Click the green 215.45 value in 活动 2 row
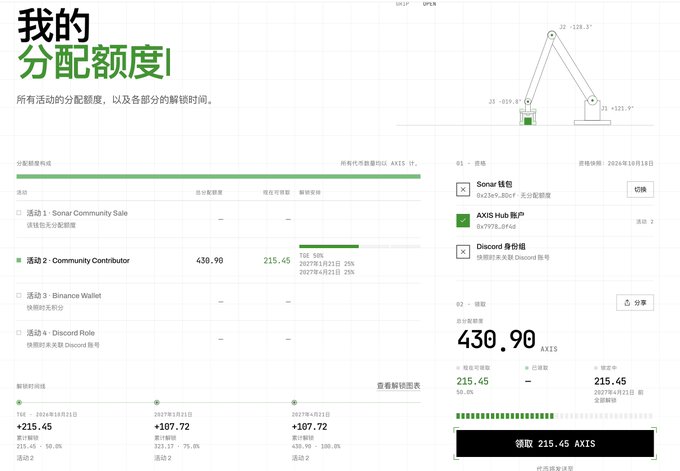 coord(277,261)
